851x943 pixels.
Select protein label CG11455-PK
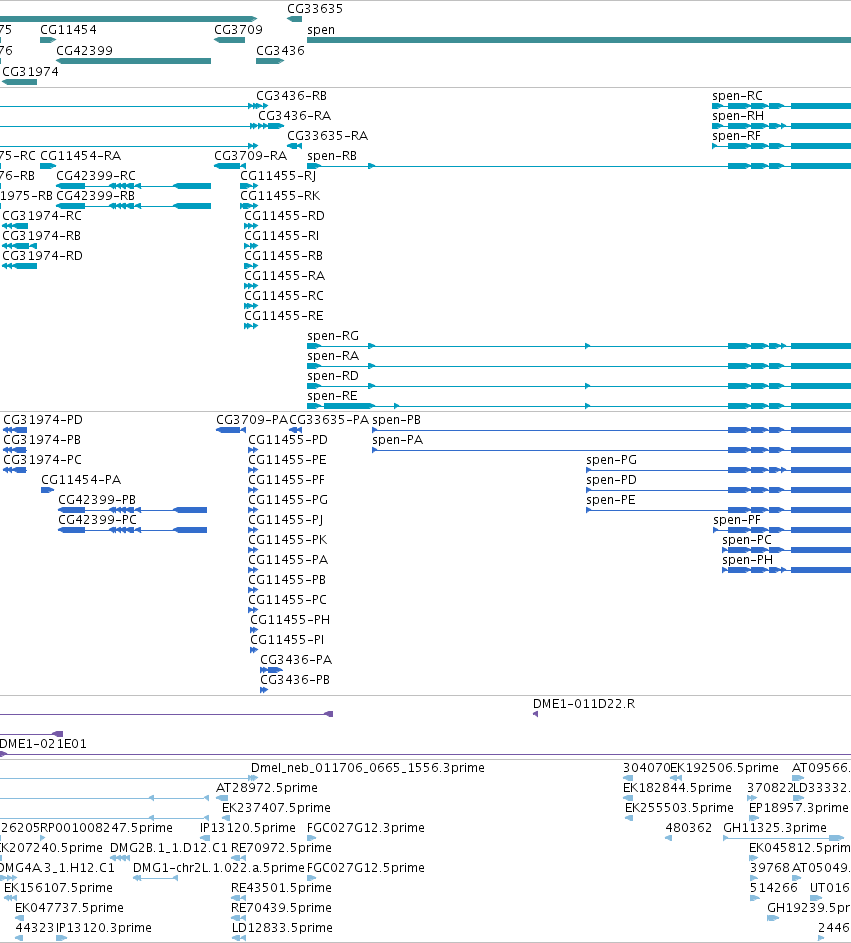pos(287,540)
